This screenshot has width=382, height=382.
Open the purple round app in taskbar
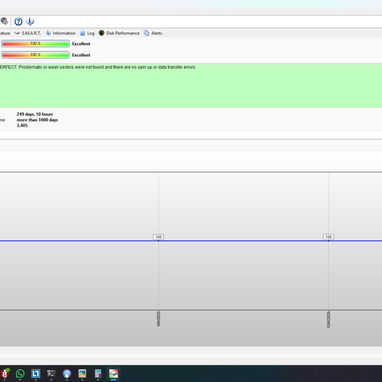[x=67, y=374]
